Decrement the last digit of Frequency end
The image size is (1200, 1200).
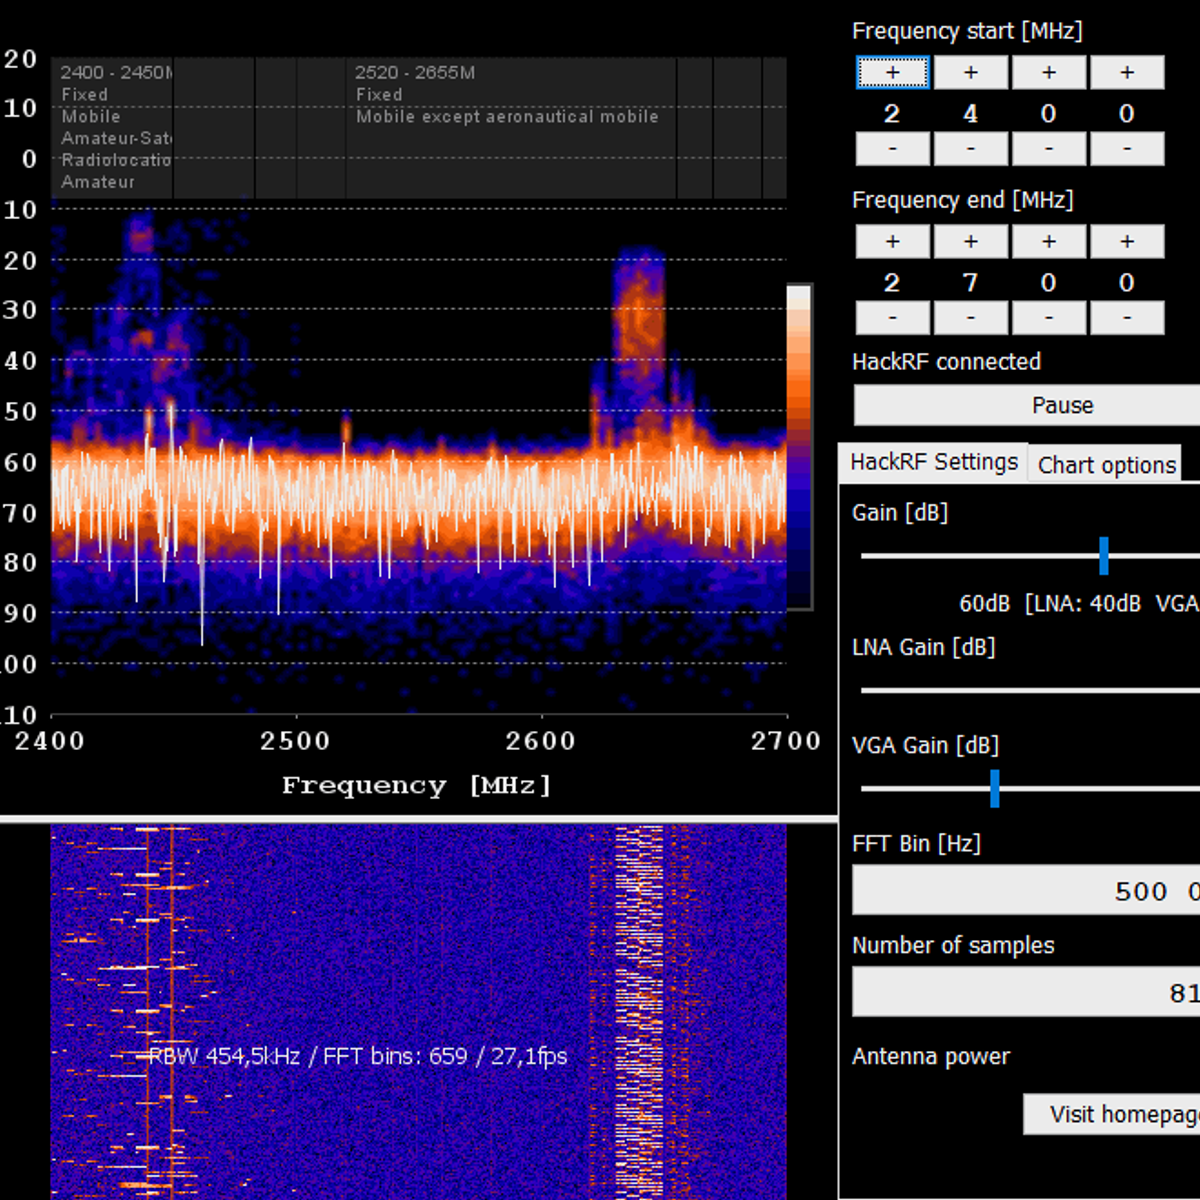click(x=1126, y=318)
